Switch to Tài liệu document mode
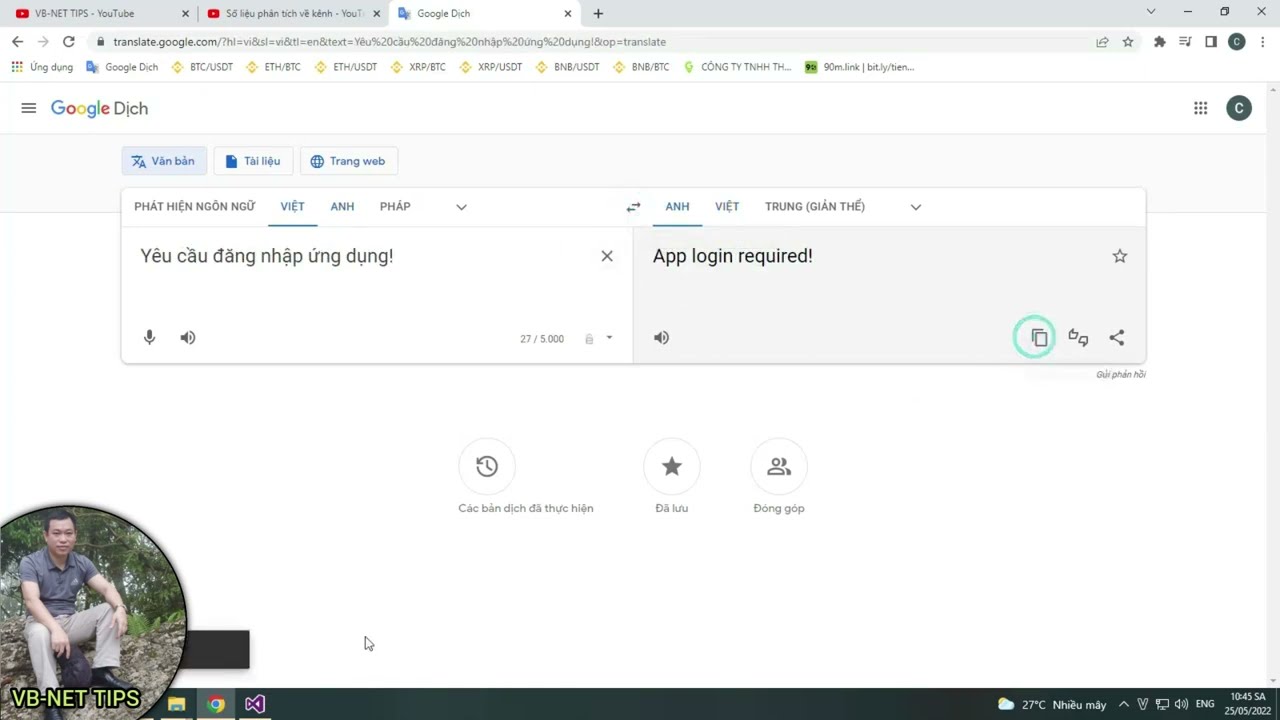The width and height of the screenshot is (1280, 720). tap(253, 161)
